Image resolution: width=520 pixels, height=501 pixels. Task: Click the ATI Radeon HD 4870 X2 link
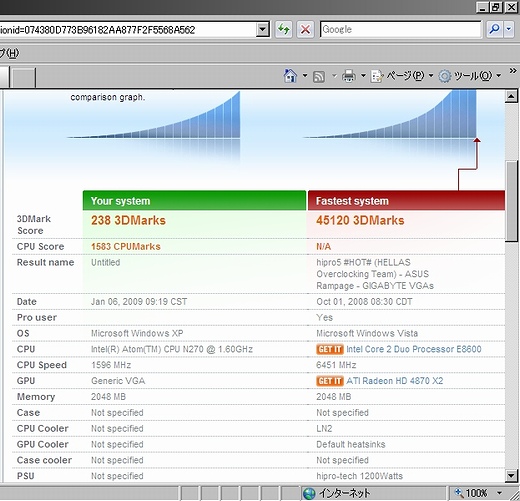[395, 381]
